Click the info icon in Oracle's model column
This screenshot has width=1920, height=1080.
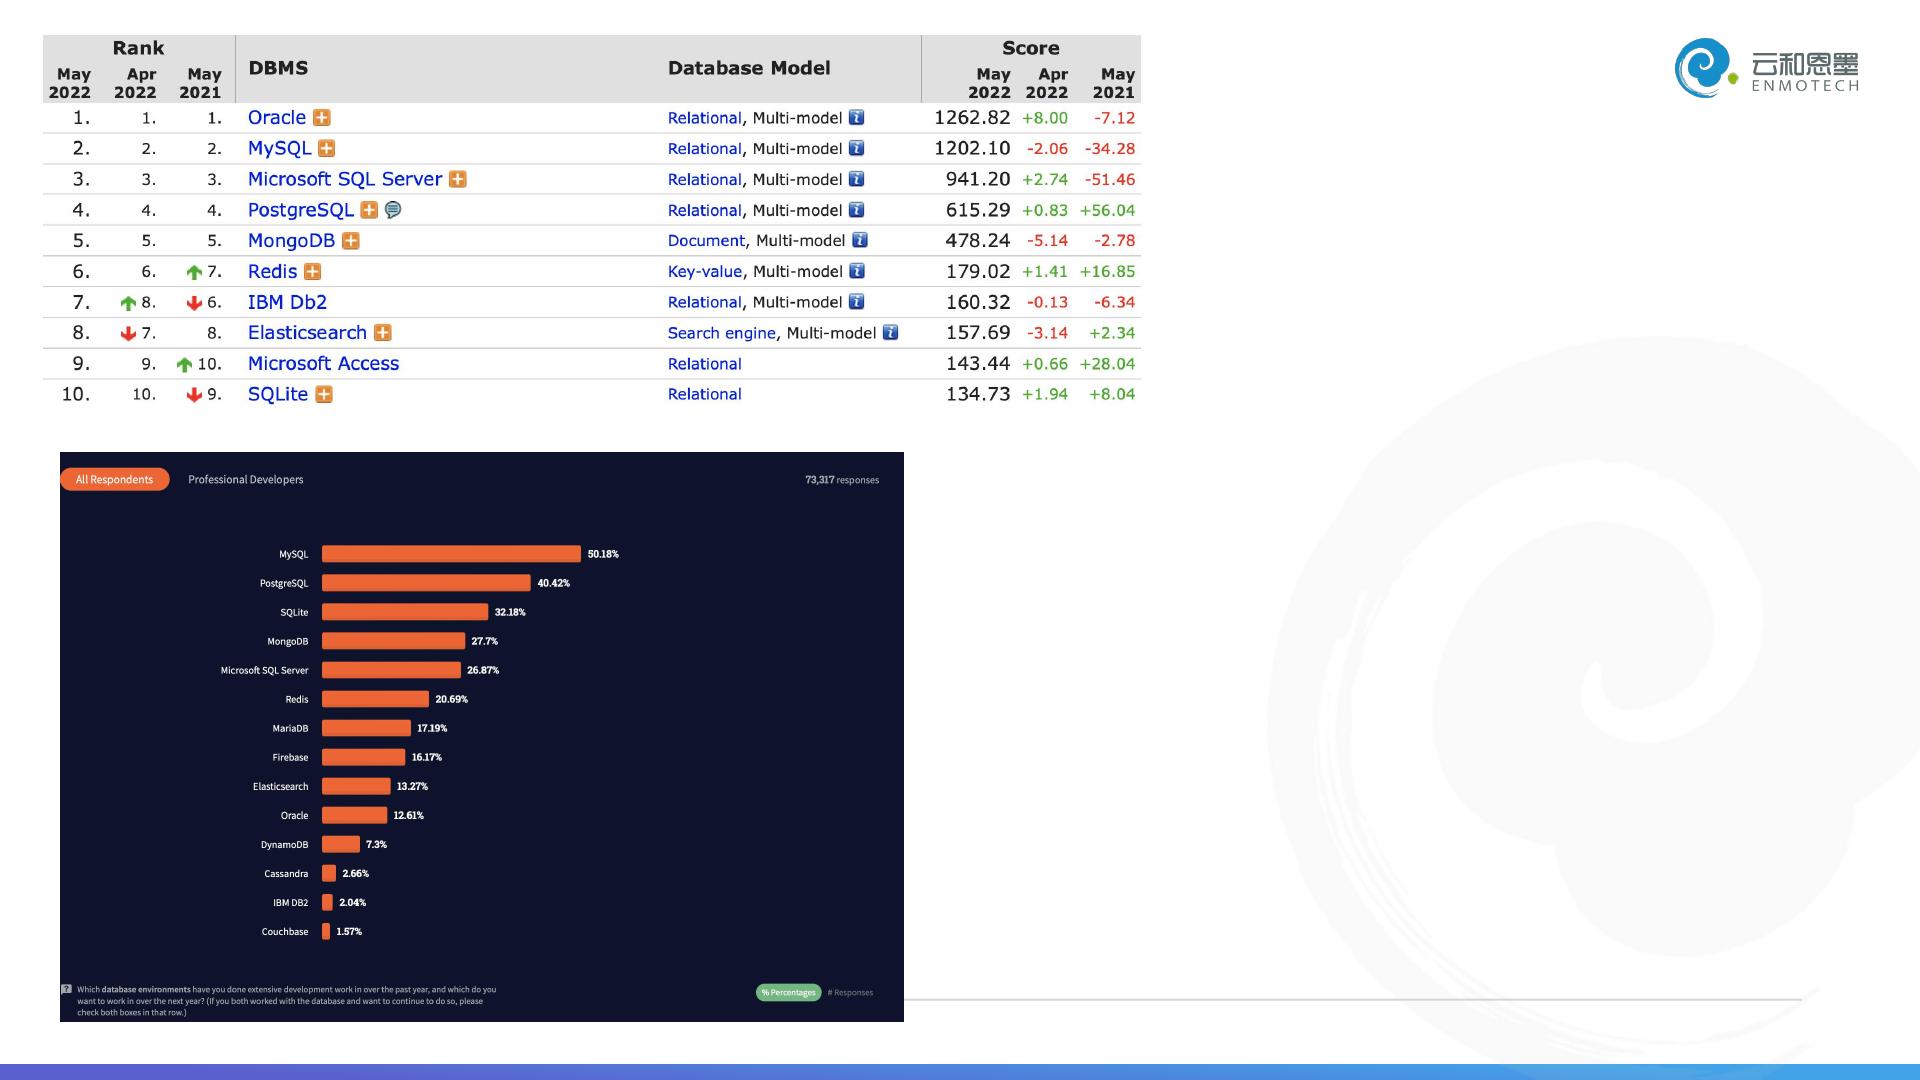856,118
